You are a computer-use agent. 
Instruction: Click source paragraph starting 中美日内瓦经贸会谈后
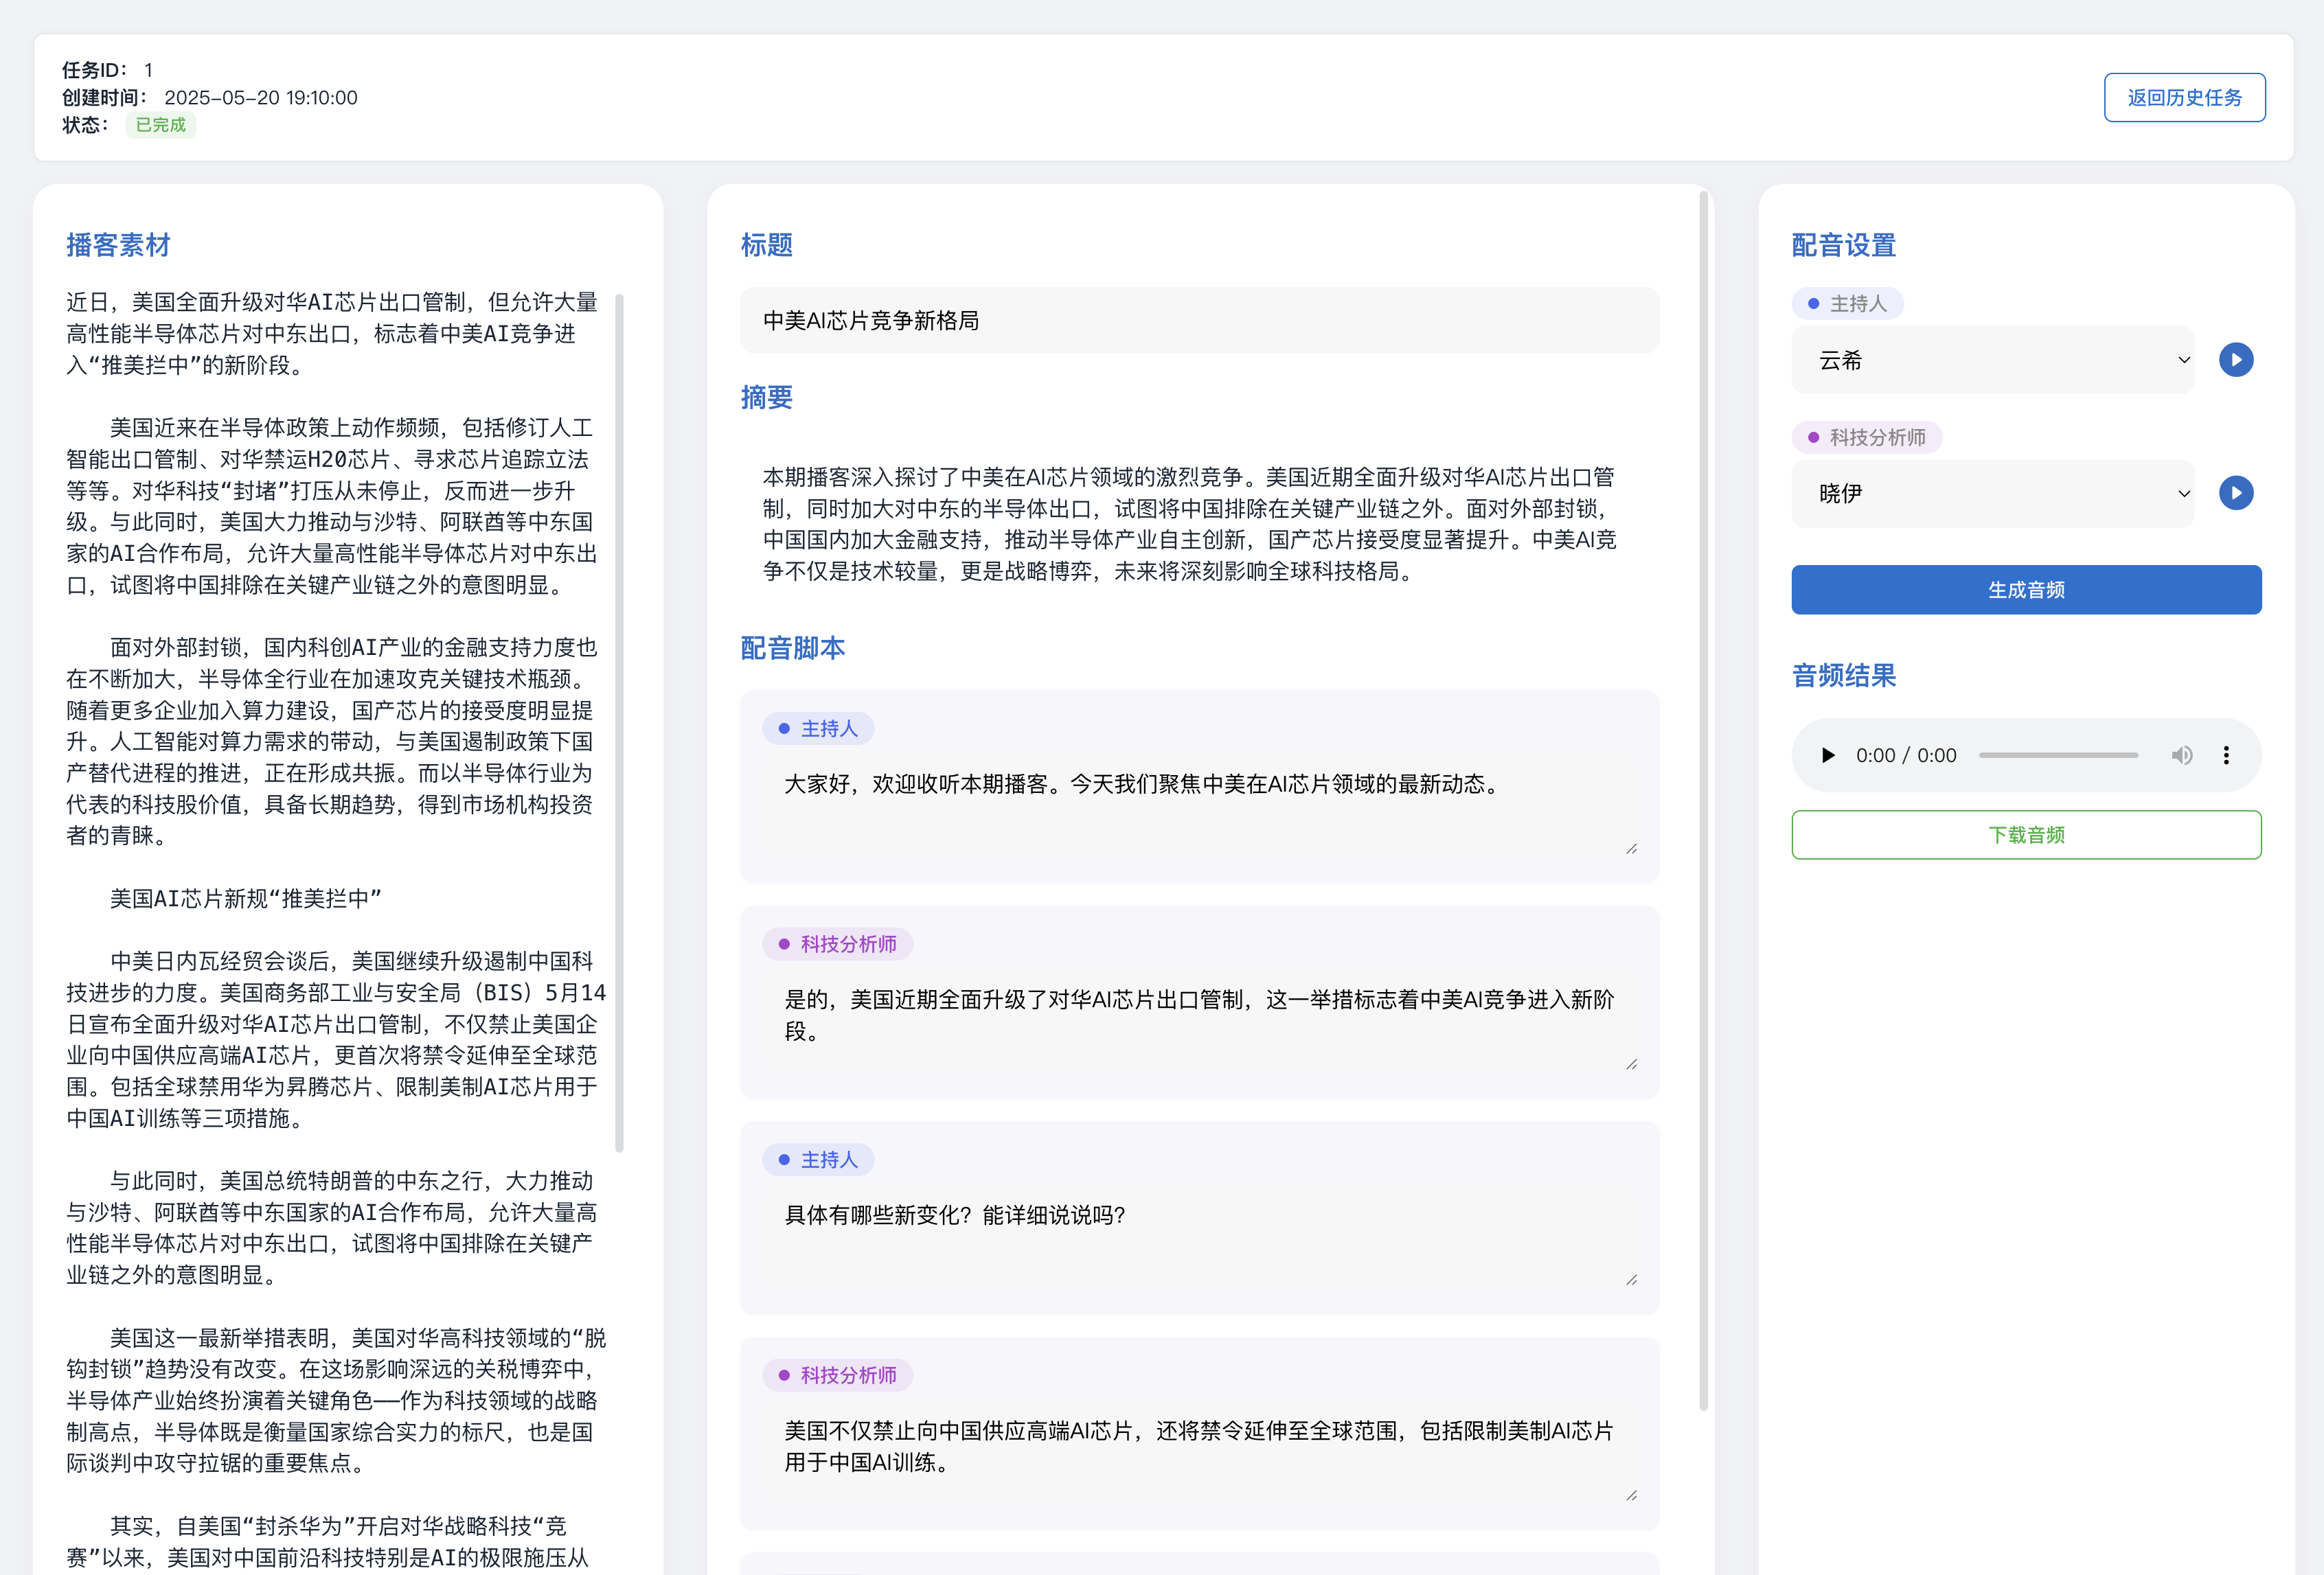(x=336, y=1040)
